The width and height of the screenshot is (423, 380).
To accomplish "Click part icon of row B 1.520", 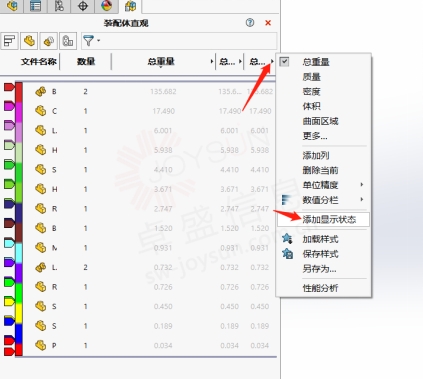I will pyautogui.click(x=40, y=228).
